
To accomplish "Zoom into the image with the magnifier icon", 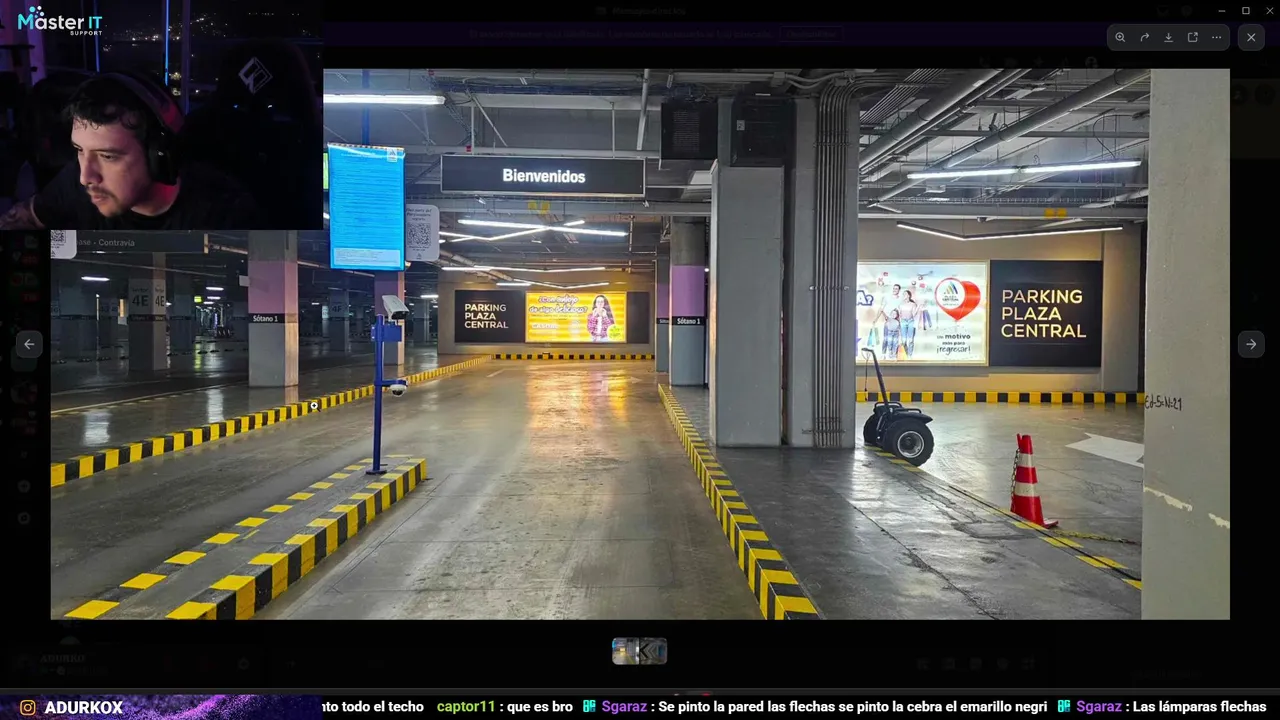I will click(1120, 37).
